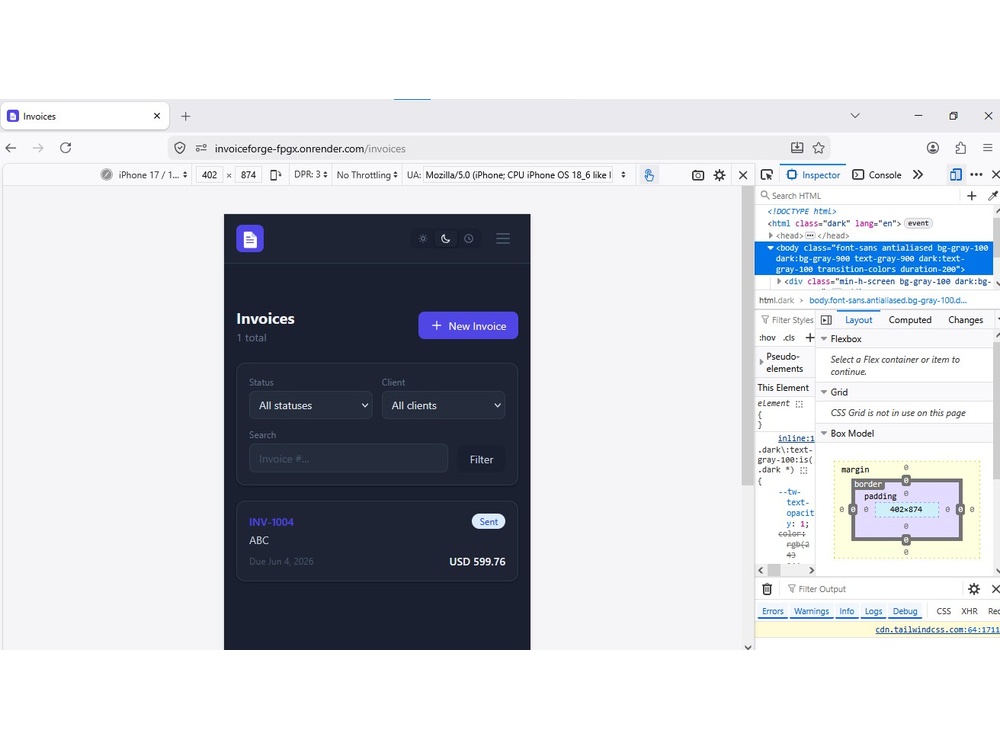This screenshot has height=750, width=1000.
Task: Click the event badge on html
Action: tap(918, 223)
